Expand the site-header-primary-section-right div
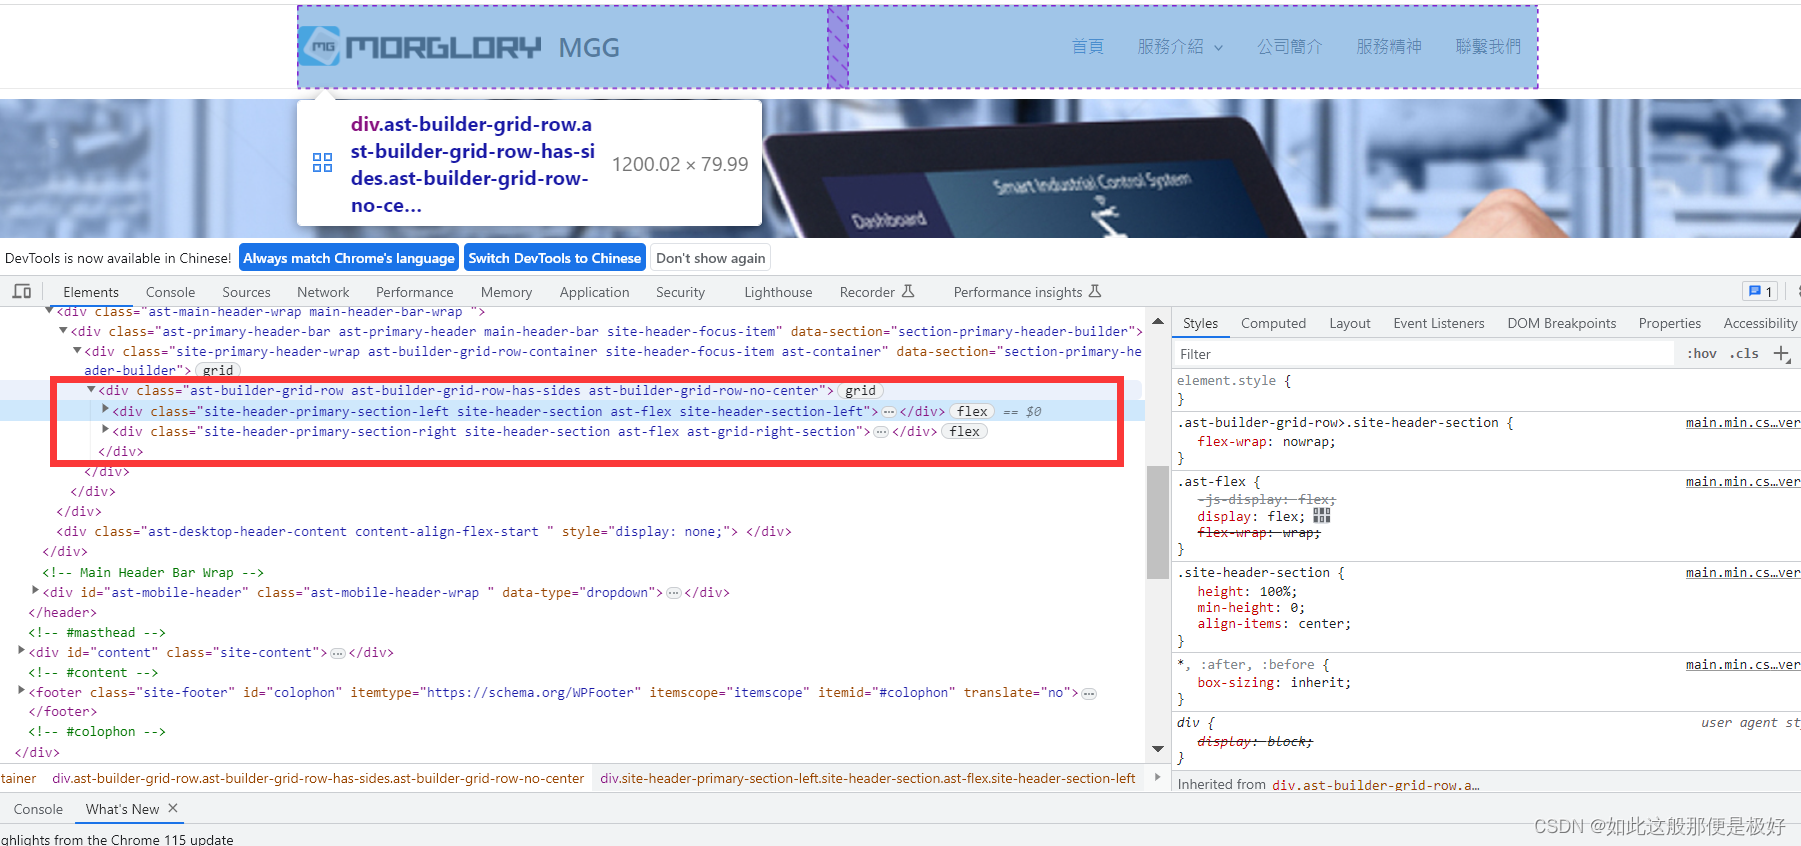Viewport: 1801px width, 846px height. tap(105, 430)
